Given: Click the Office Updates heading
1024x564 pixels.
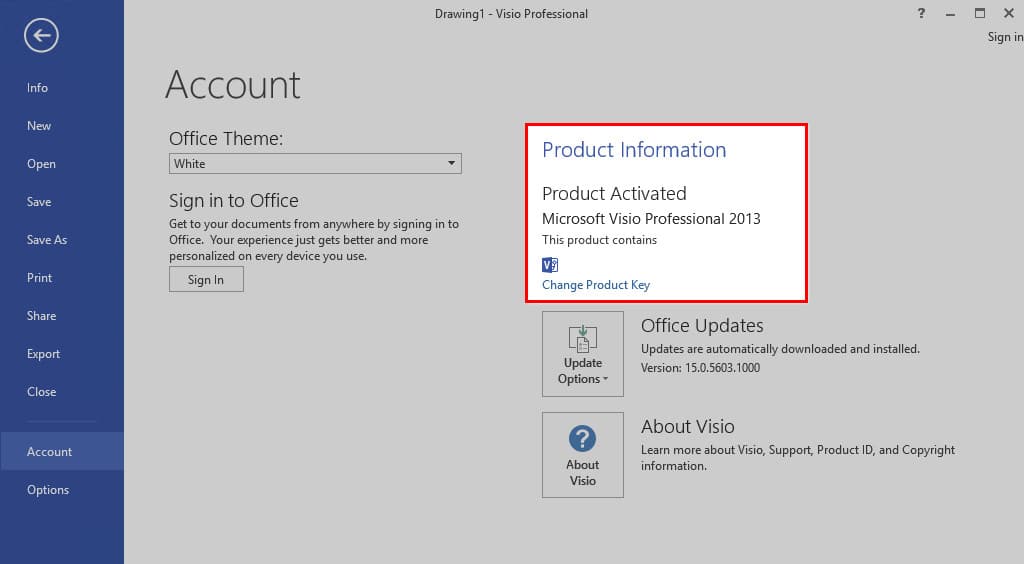Looking at the screenshot, I should pyautogui.click(x=702, y=325).
